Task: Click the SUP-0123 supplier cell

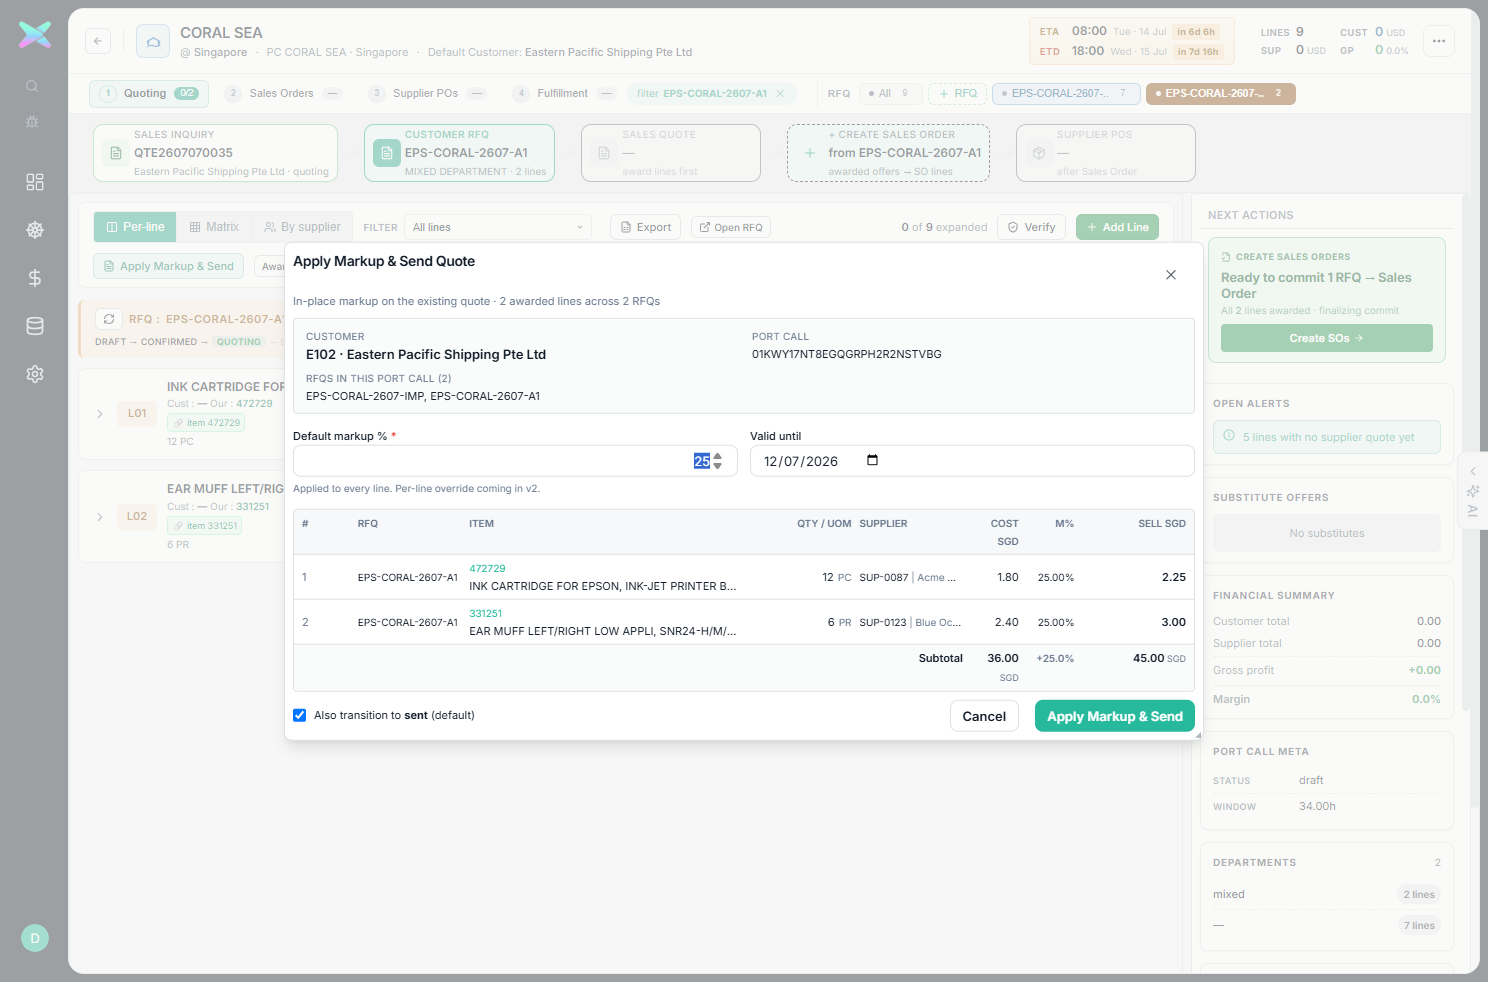Action: 910,623
